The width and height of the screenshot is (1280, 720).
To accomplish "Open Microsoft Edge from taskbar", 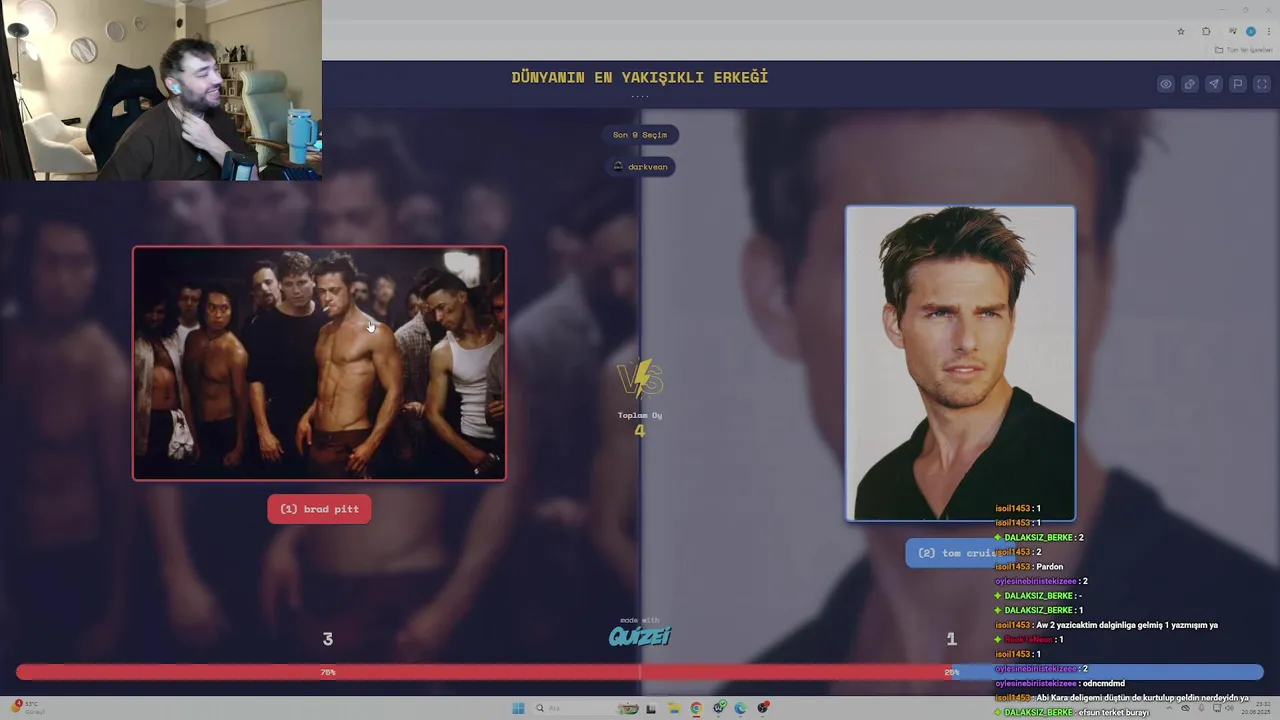I will 741,709.
